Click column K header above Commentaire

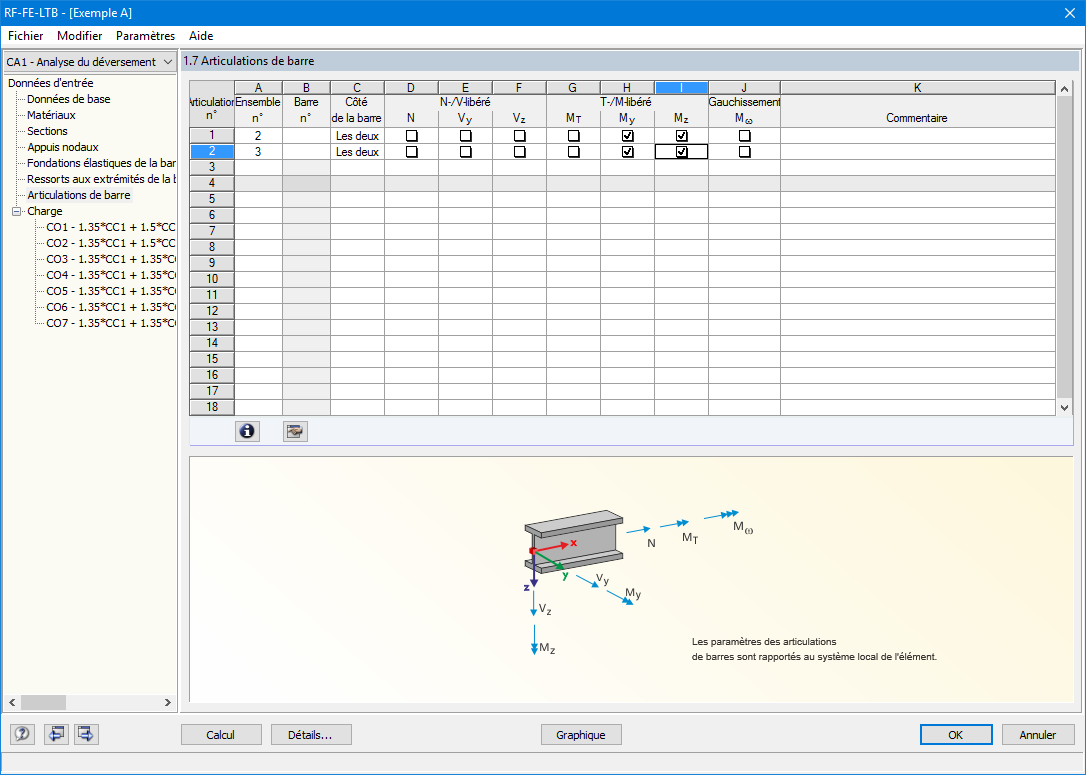pos(918,87)
